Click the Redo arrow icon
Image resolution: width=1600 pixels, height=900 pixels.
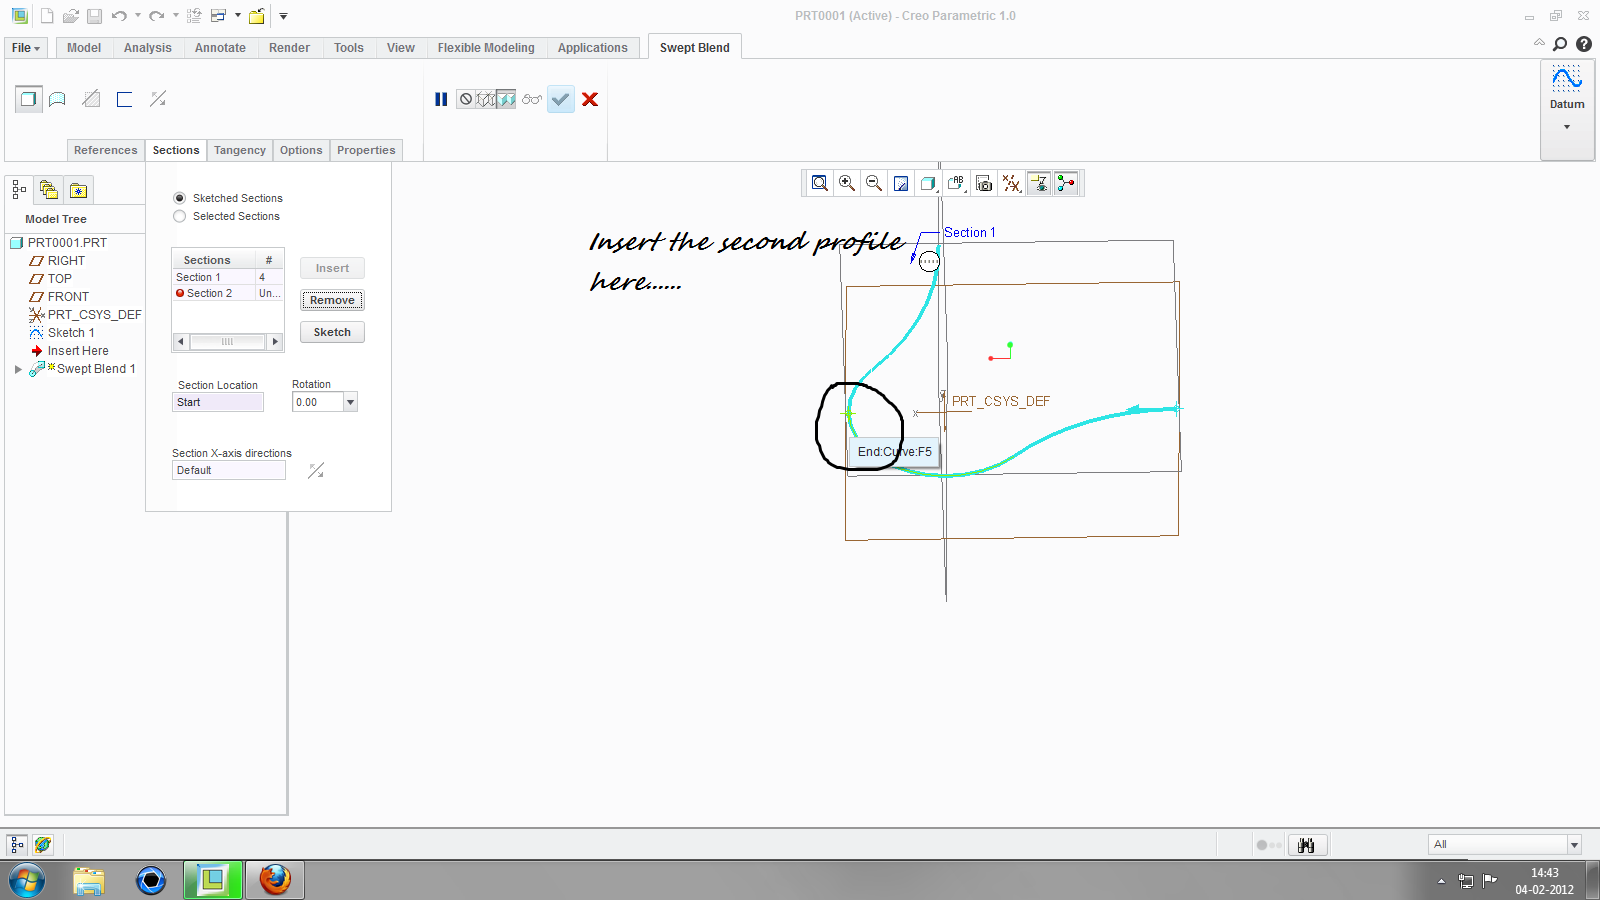click(x=157, y=16)
